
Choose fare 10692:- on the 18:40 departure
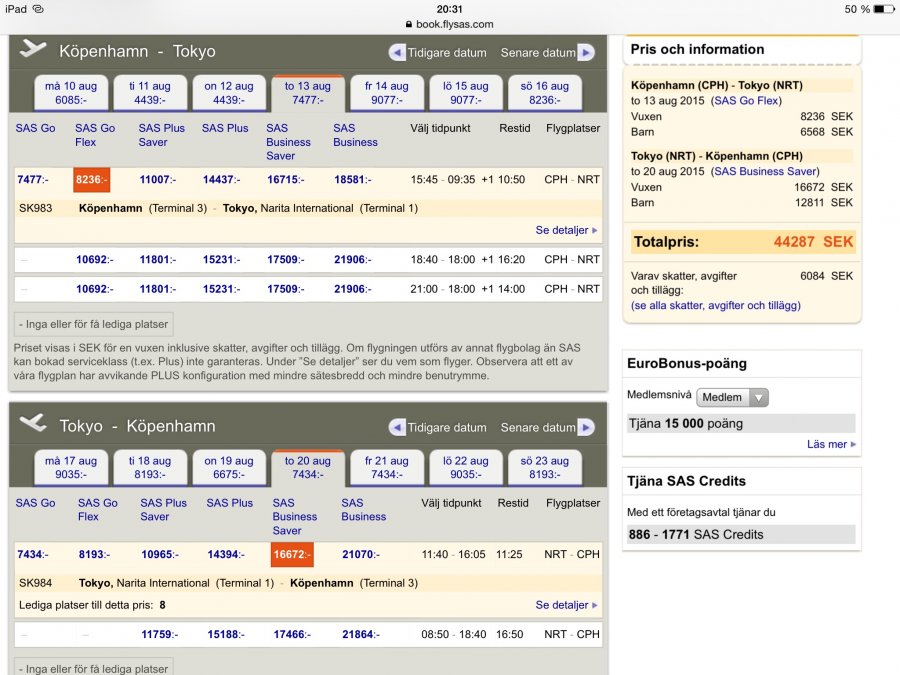(95, 259)
